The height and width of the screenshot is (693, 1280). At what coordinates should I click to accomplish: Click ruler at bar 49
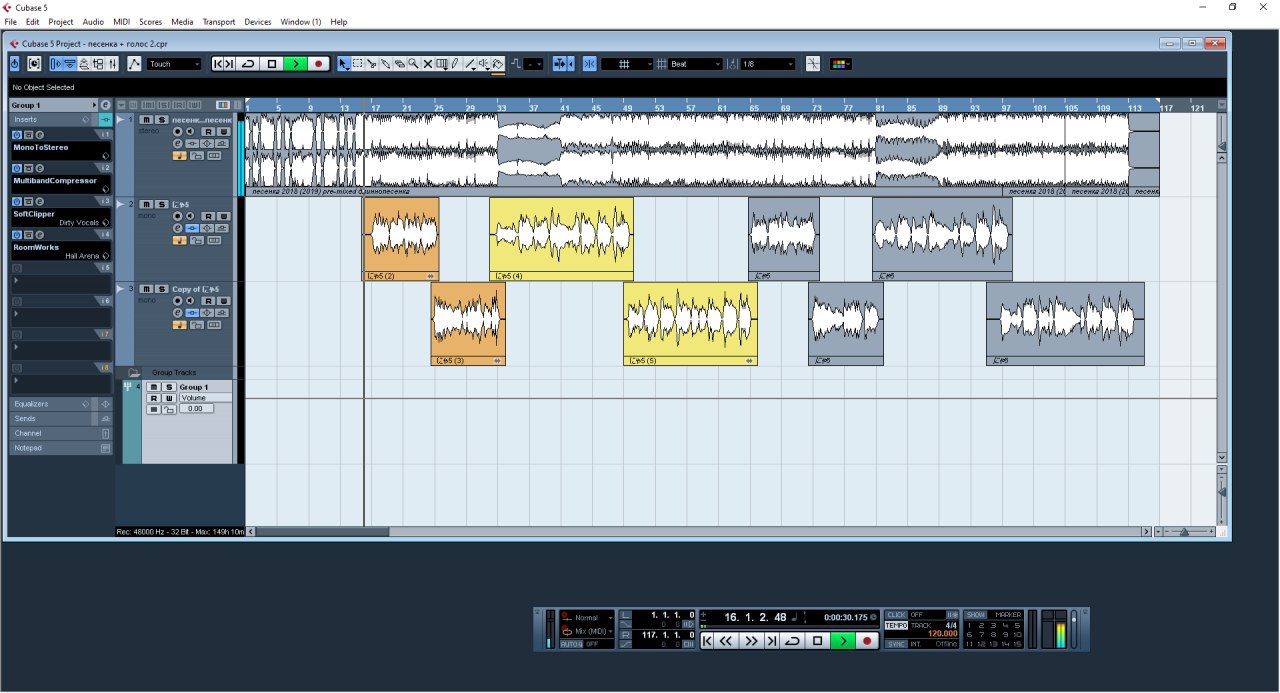tap(627, 108)
